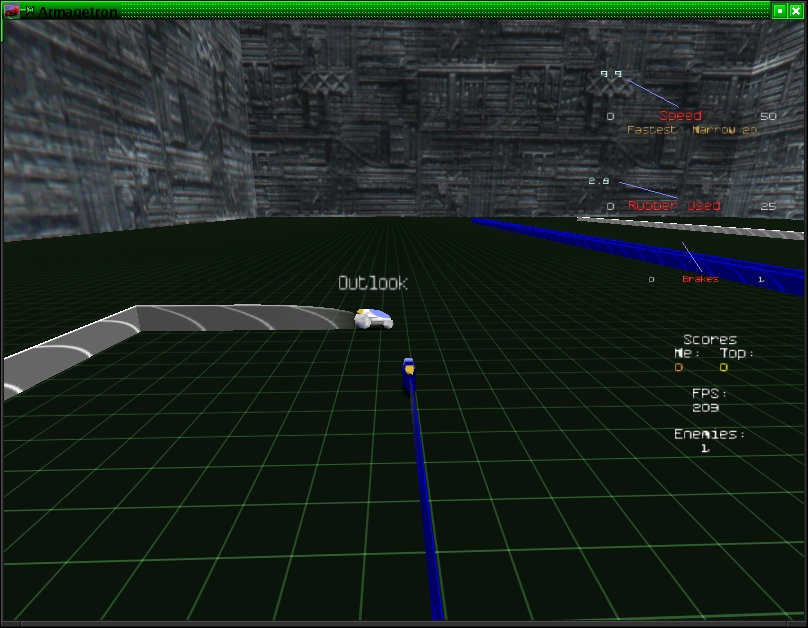Click the Rubber Used gauge label

pyautogui.click(x=674, y=206)
